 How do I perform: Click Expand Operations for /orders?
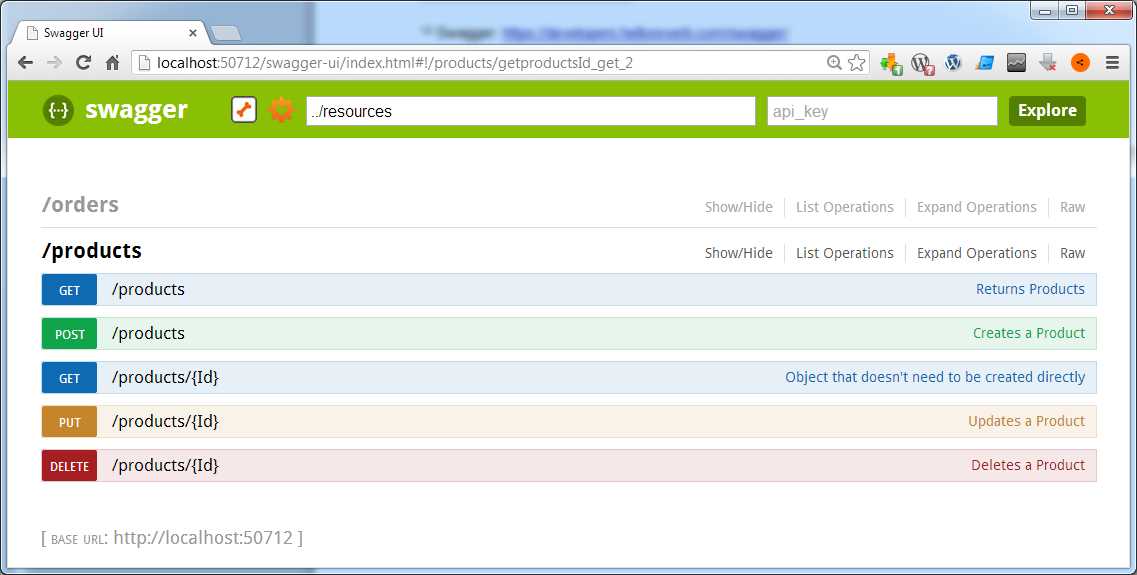pos(977,207)
